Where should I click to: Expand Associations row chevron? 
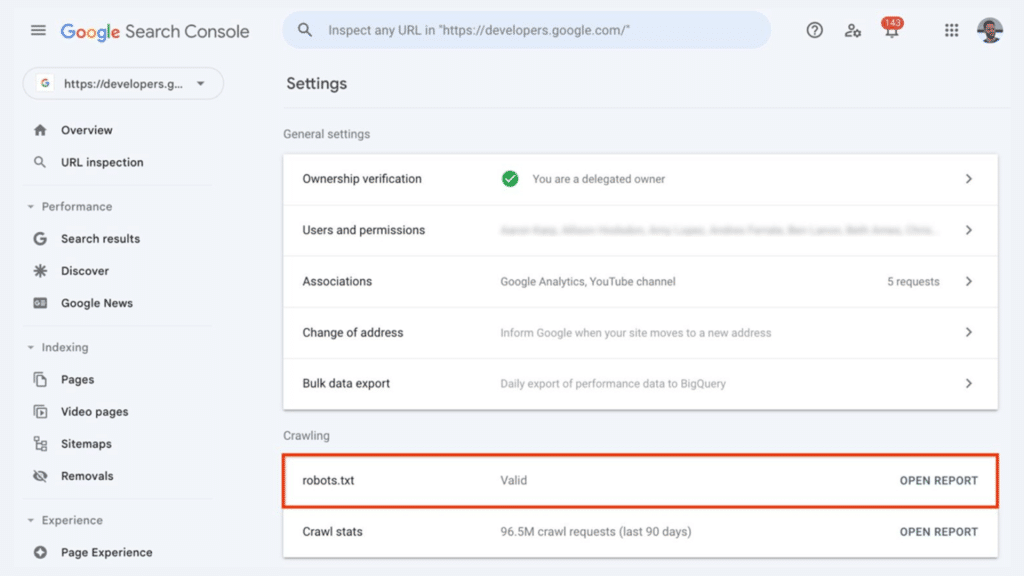tap(968, 281)
